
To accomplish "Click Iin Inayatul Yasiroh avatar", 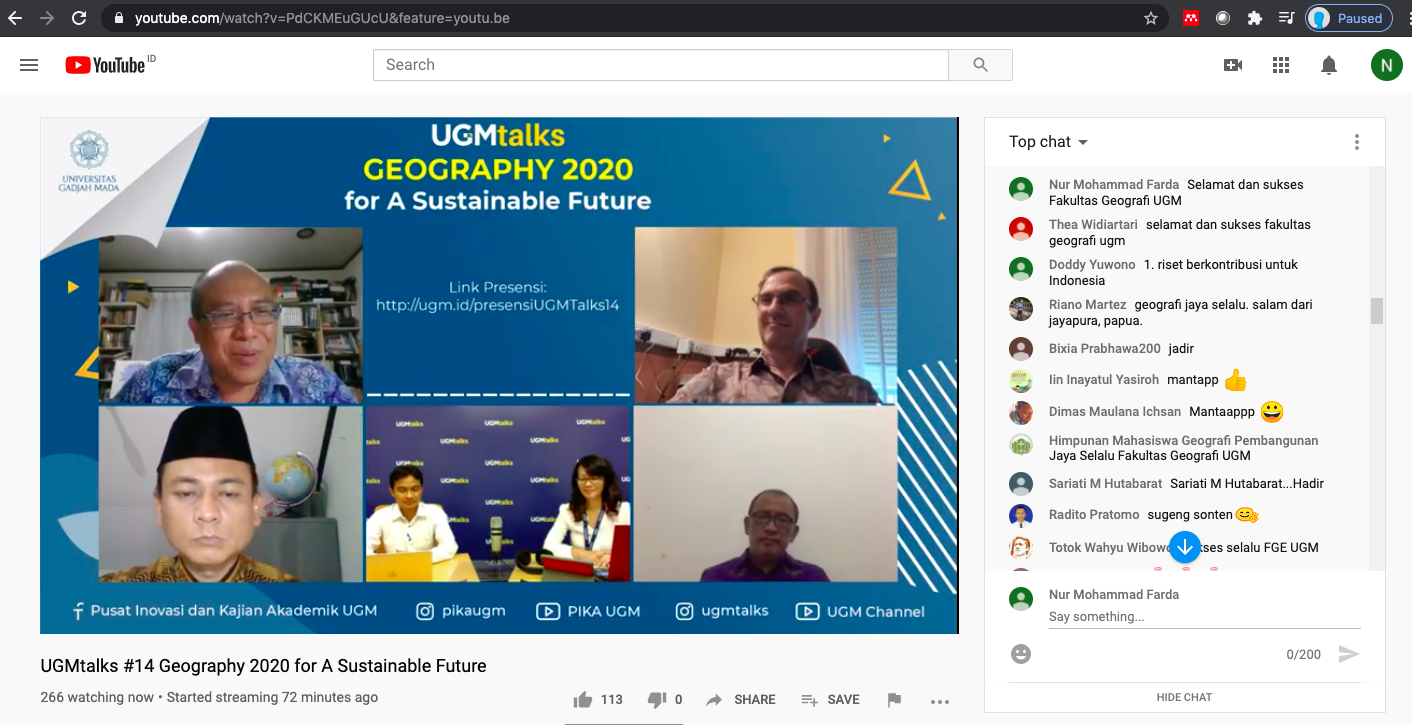I will pyautogui.click(x=1021, y=380).
